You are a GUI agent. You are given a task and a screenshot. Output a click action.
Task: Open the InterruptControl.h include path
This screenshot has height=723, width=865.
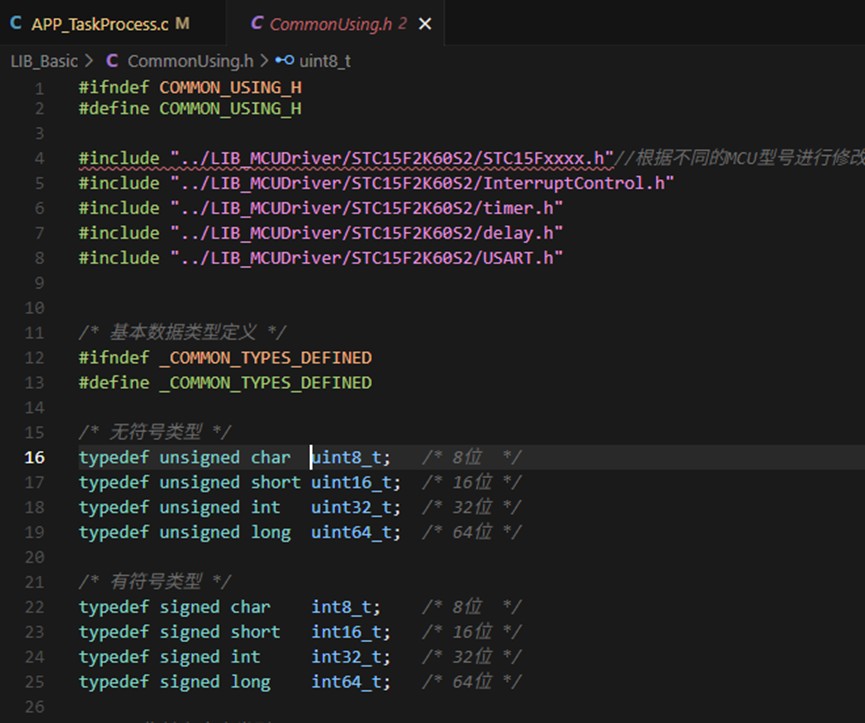point(422,183)
